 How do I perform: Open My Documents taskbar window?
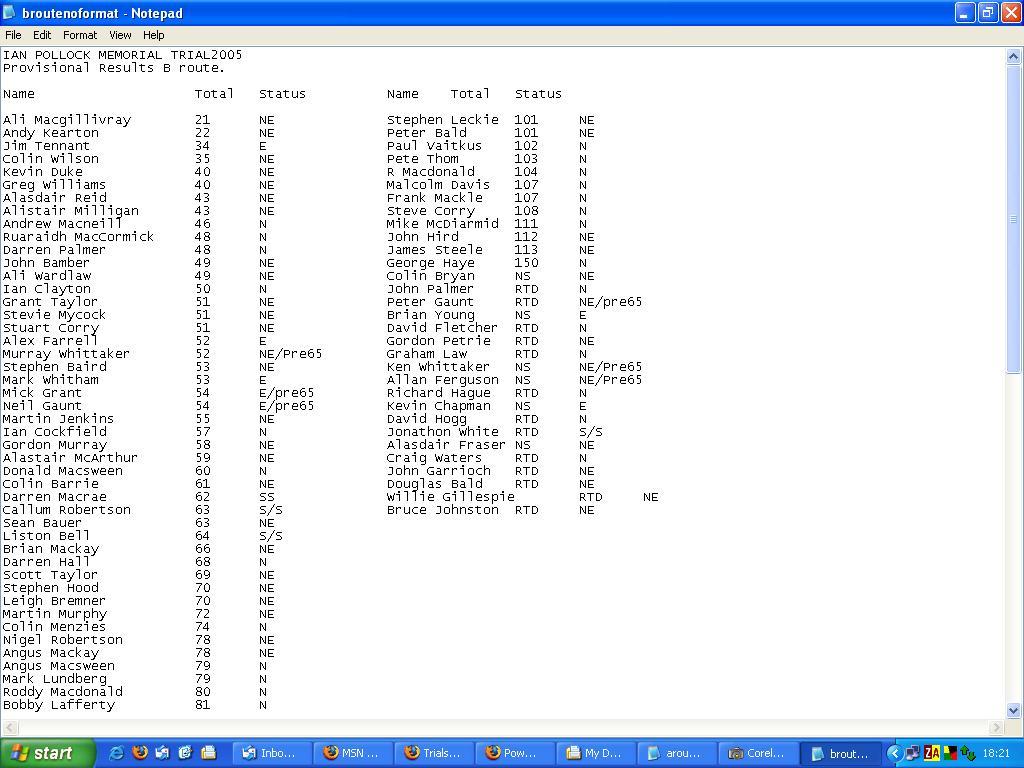pyautogui.click(x=594, y=753)
